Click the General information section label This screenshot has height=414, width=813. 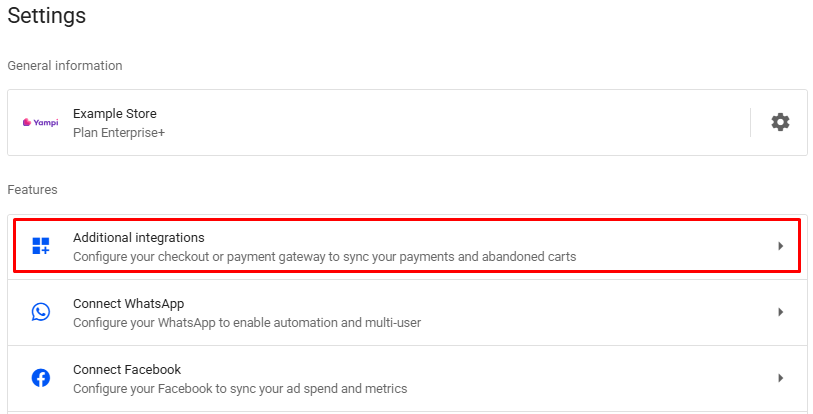(x=64, y=66)
